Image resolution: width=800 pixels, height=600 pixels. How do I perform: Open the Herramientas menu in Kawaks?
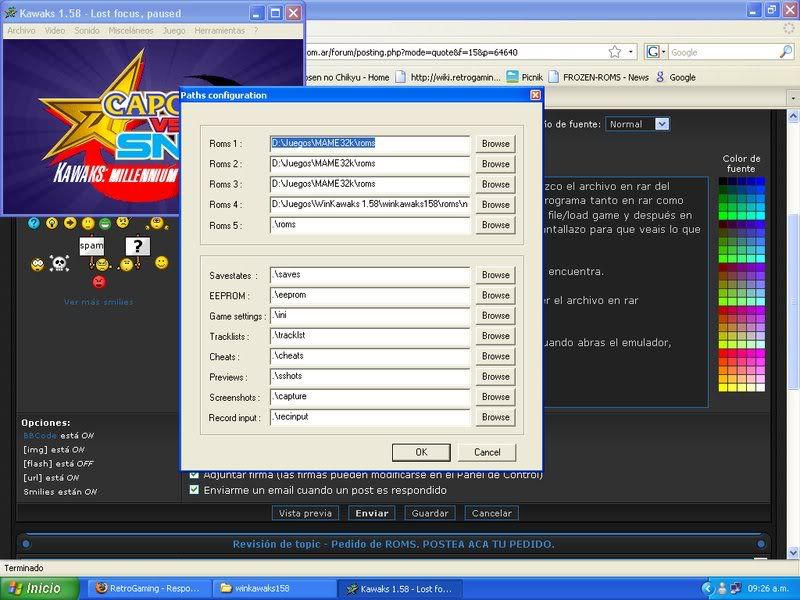pyautogui.click(x=219, y=31)
